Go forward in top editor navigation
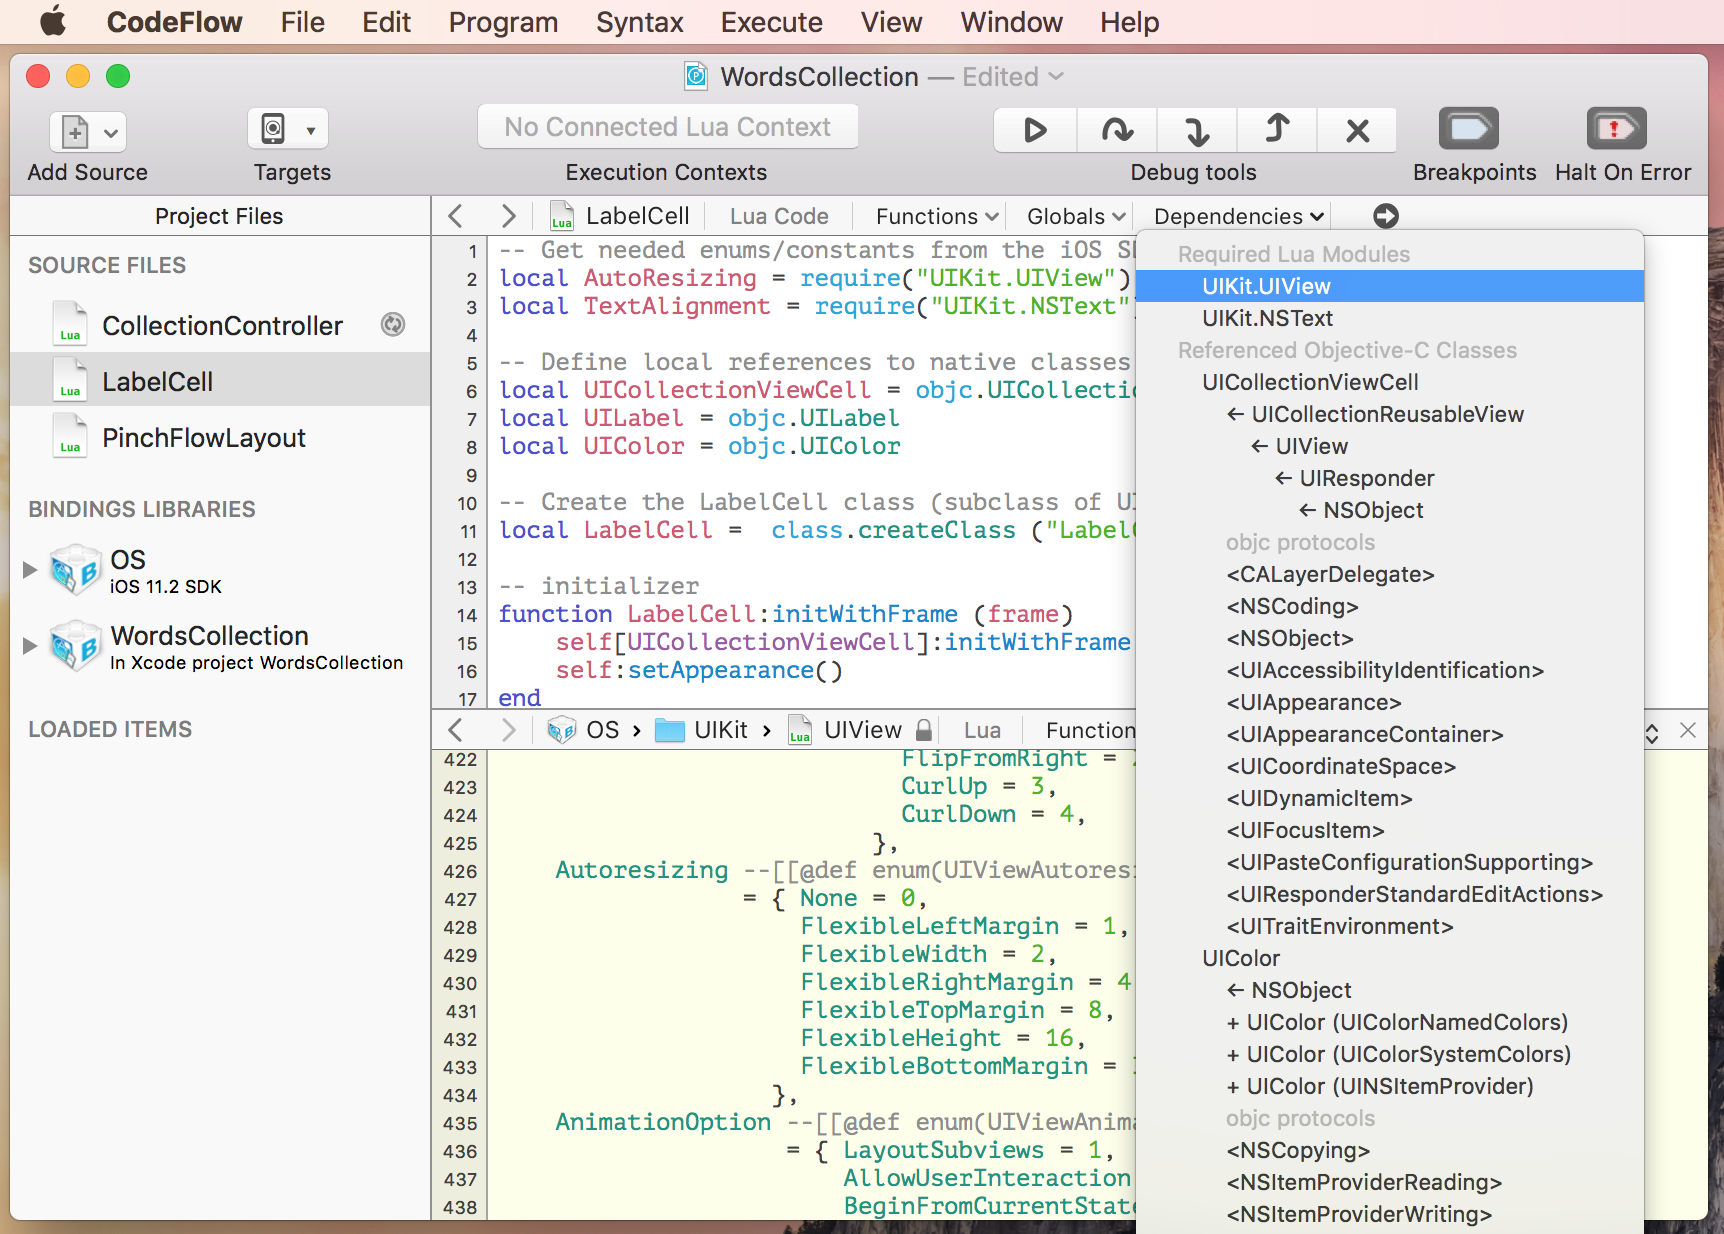Viewport: 1724px width, 1234px height. [508, 216]
